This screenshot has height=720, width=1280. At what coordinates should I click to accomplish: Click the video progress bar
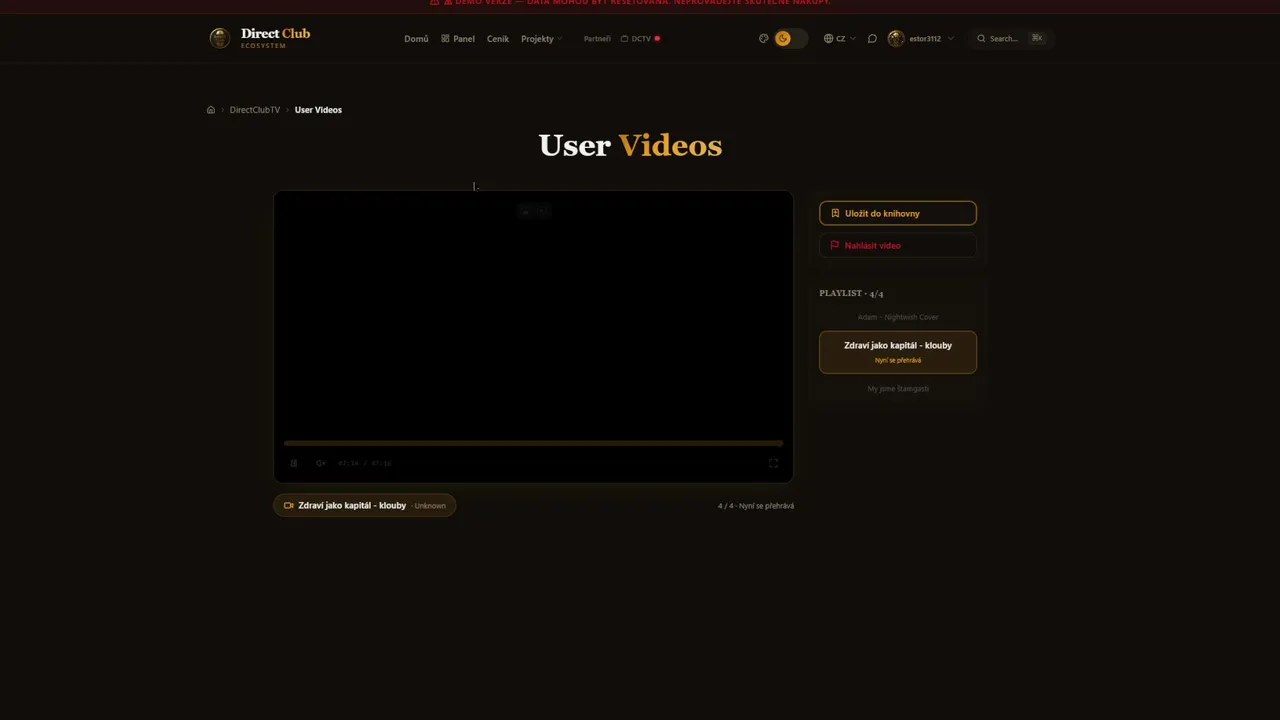(x=533, y=443)
